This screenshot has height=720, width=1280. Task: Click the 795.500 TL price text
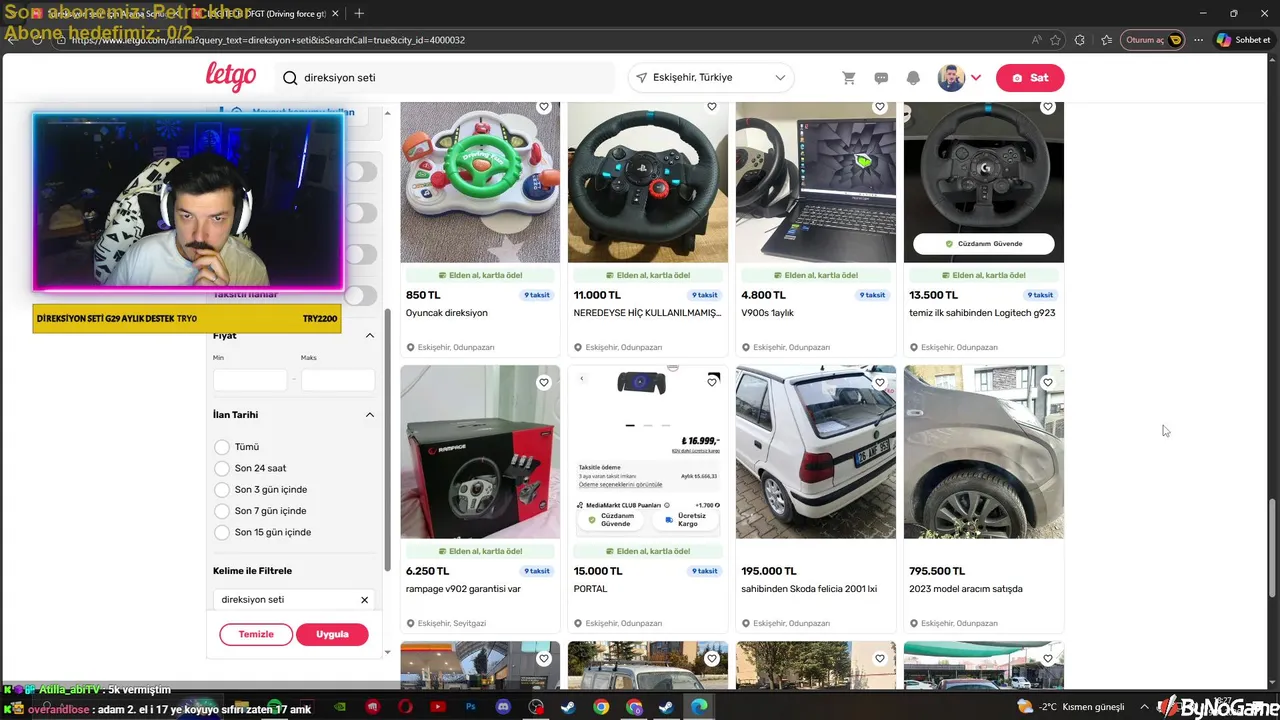pos(937,571)
